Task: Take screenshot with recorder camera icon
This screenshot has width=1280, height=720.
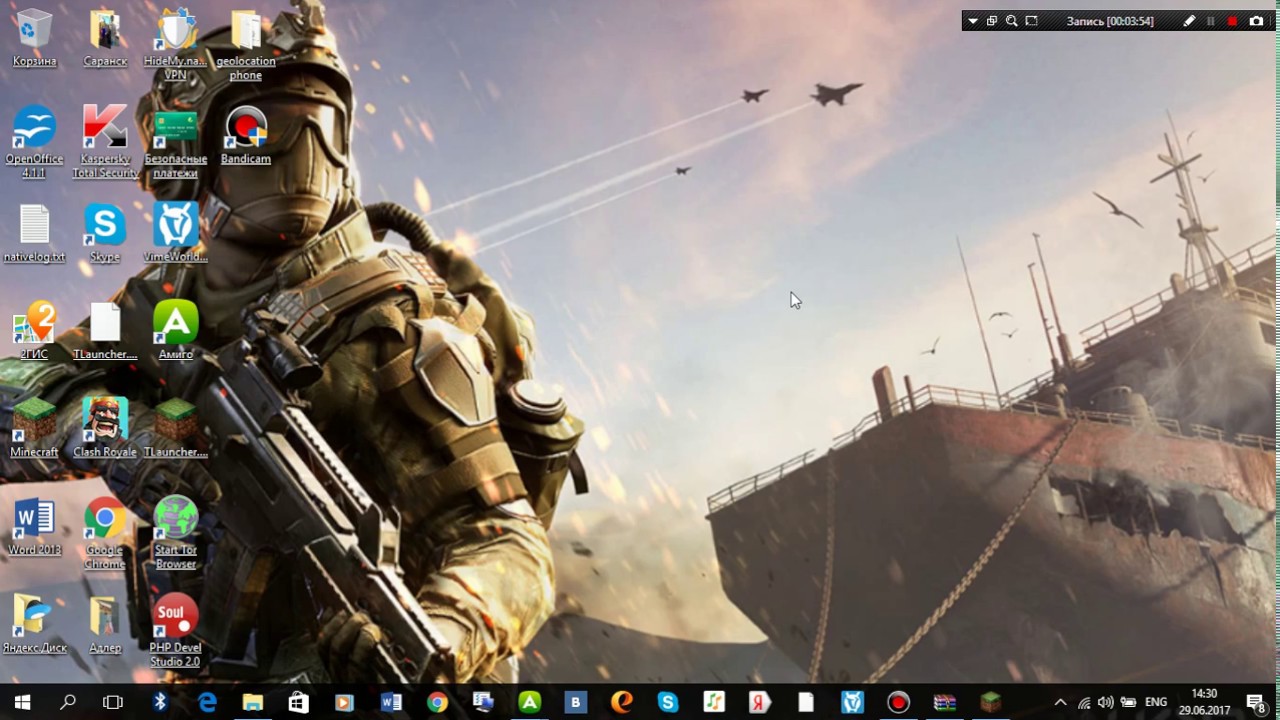Action: [x=1256, y=21]
